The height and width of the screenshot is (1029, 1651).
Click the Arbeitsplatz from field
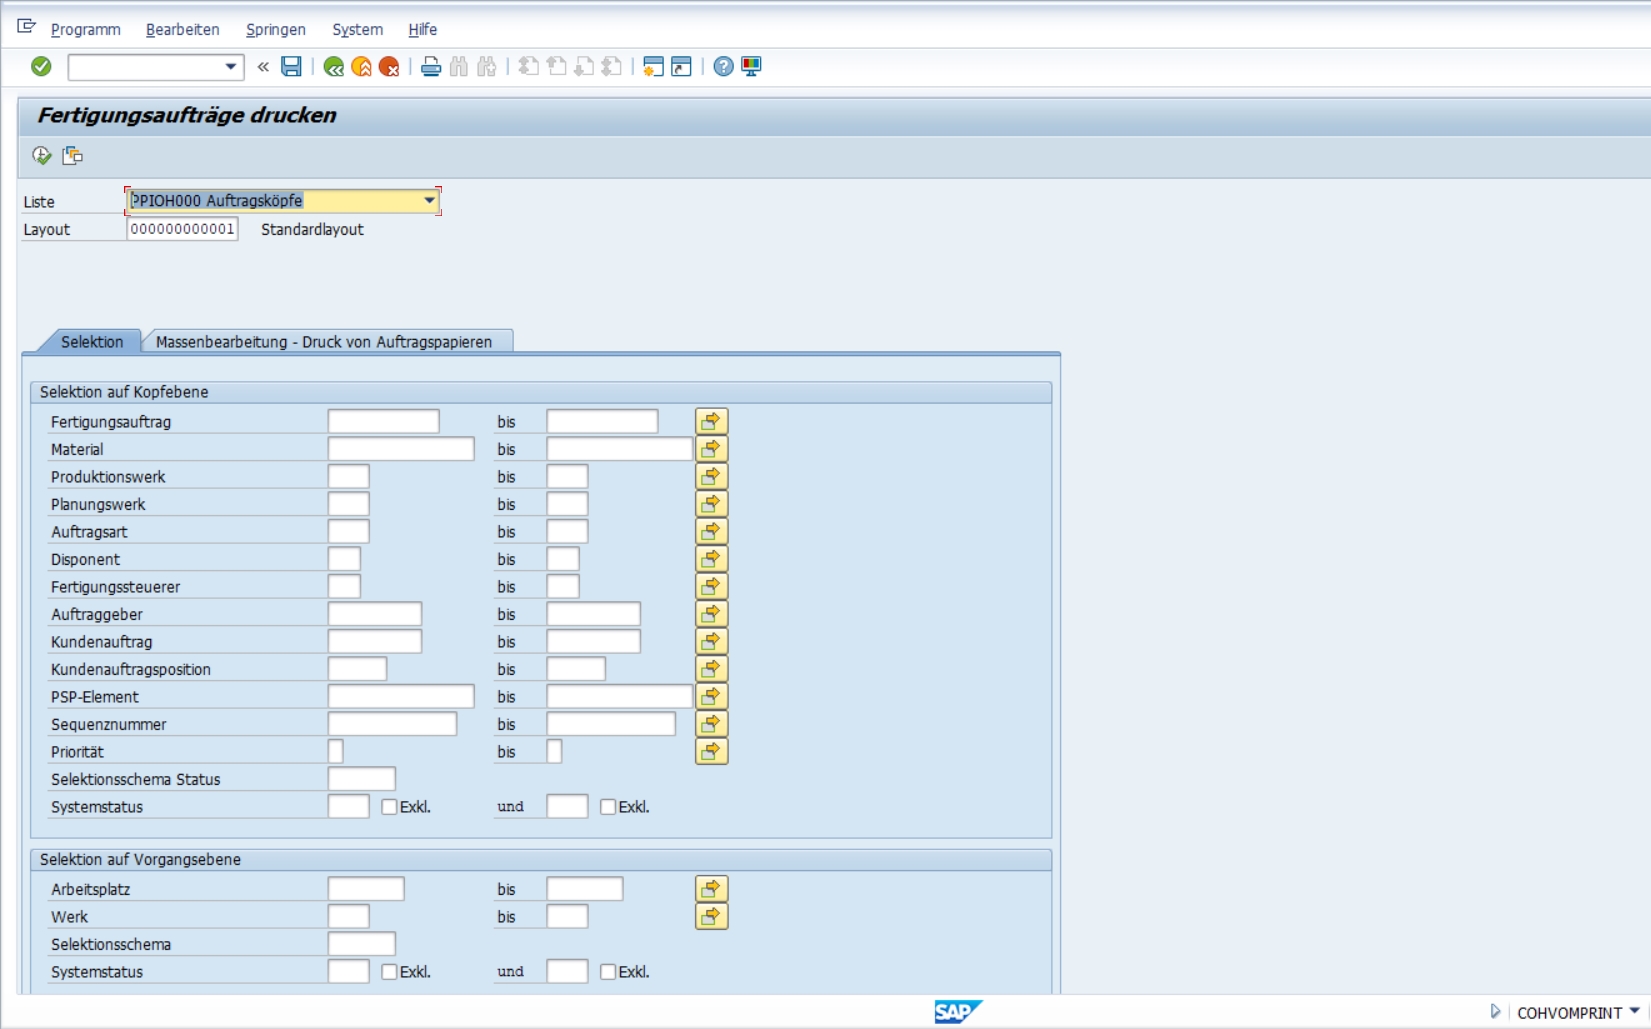pos(366,889)
